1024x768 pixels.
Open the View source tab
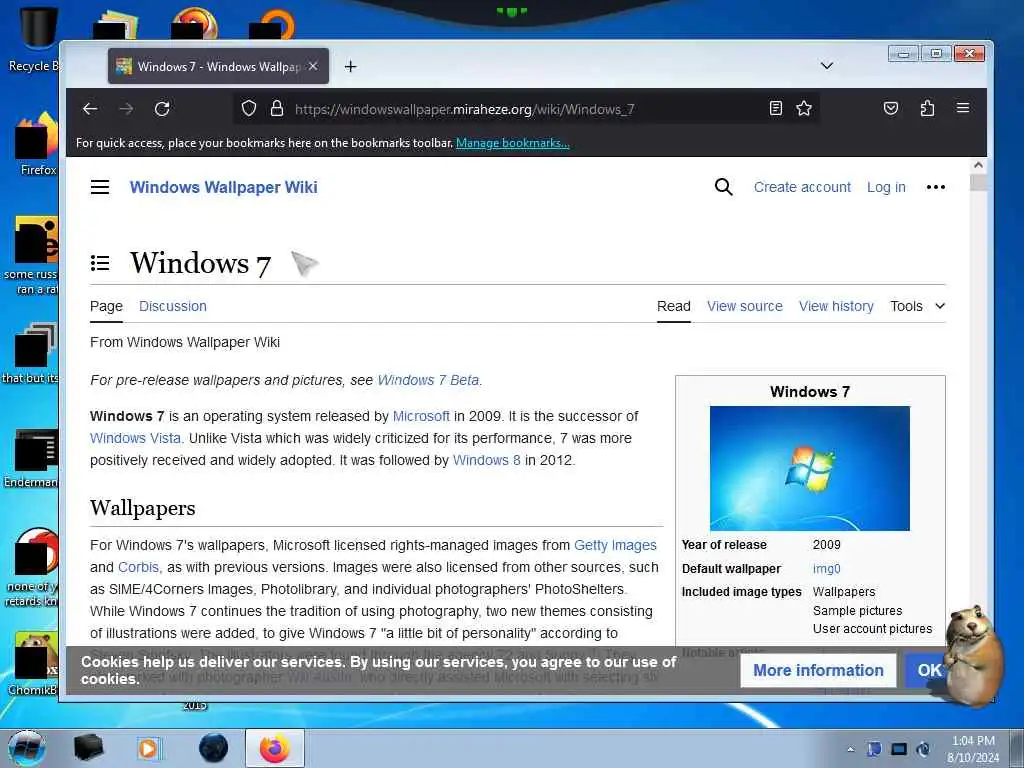(x=745, y=306)
